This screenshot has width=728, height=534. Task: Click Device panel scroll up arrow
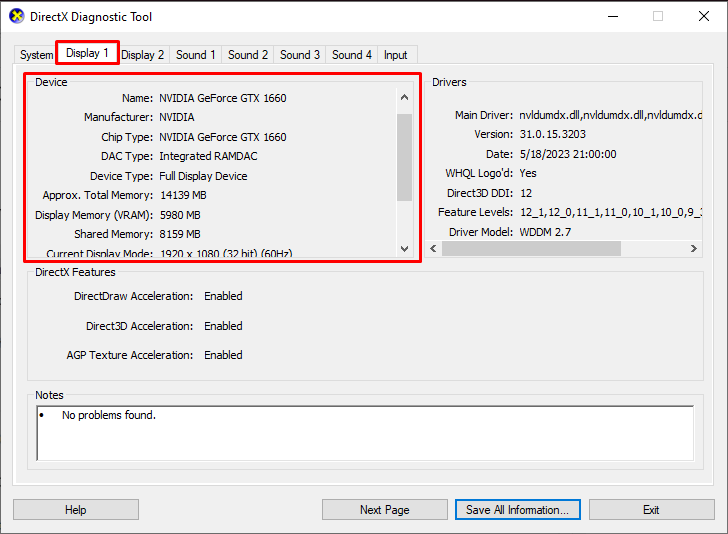click(x=404, y=97)
